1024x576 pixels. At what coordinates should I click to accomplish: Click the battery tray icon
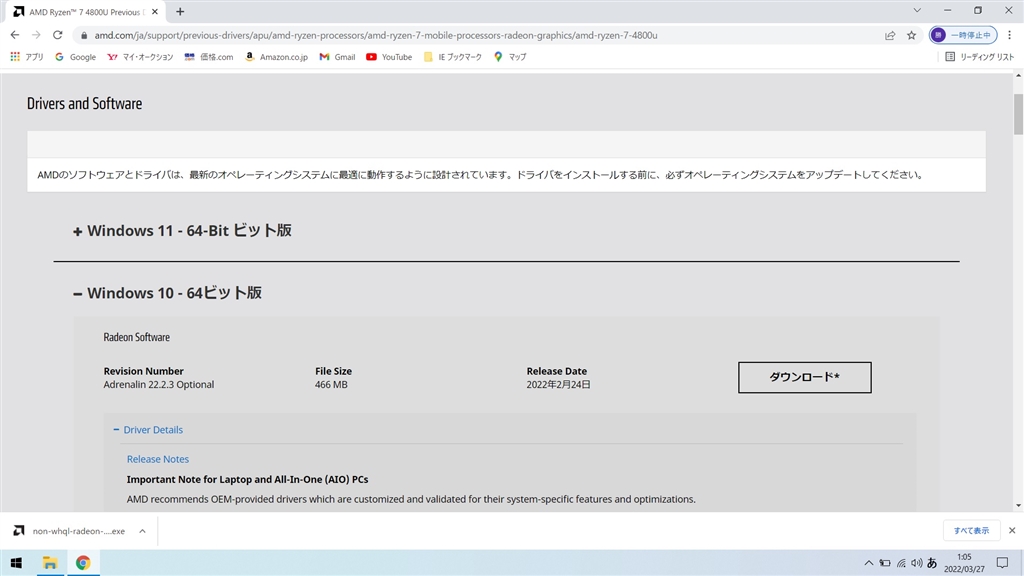(885, 563)
